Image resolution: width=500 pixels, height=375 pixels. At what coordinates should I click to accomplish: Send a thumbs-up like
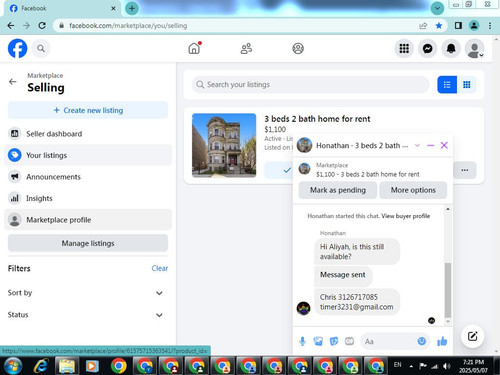[x=442, y=341]
